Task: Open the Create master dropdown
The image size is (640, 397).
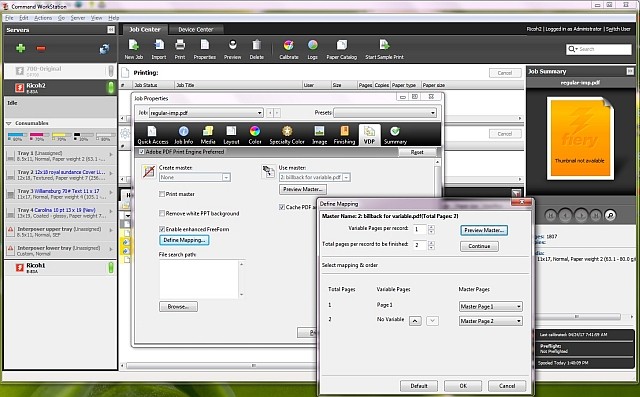Action: [x=195, y=177]
